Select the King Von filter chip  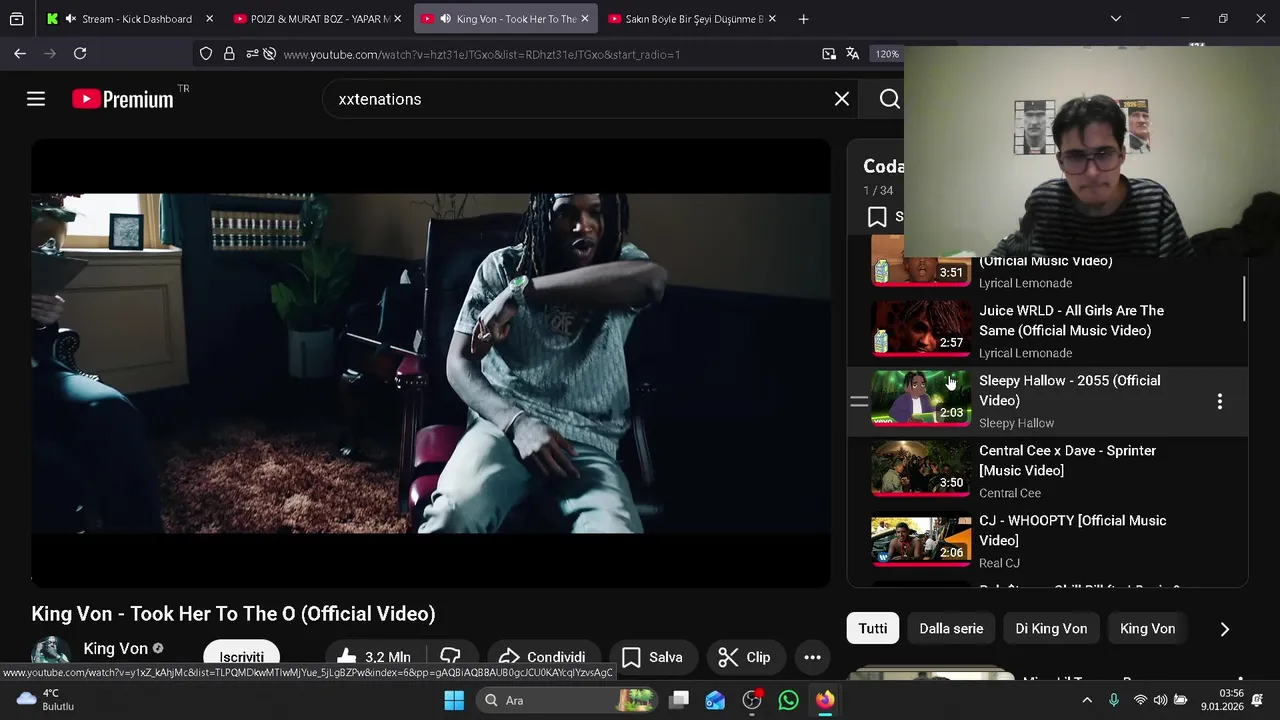1147,628
